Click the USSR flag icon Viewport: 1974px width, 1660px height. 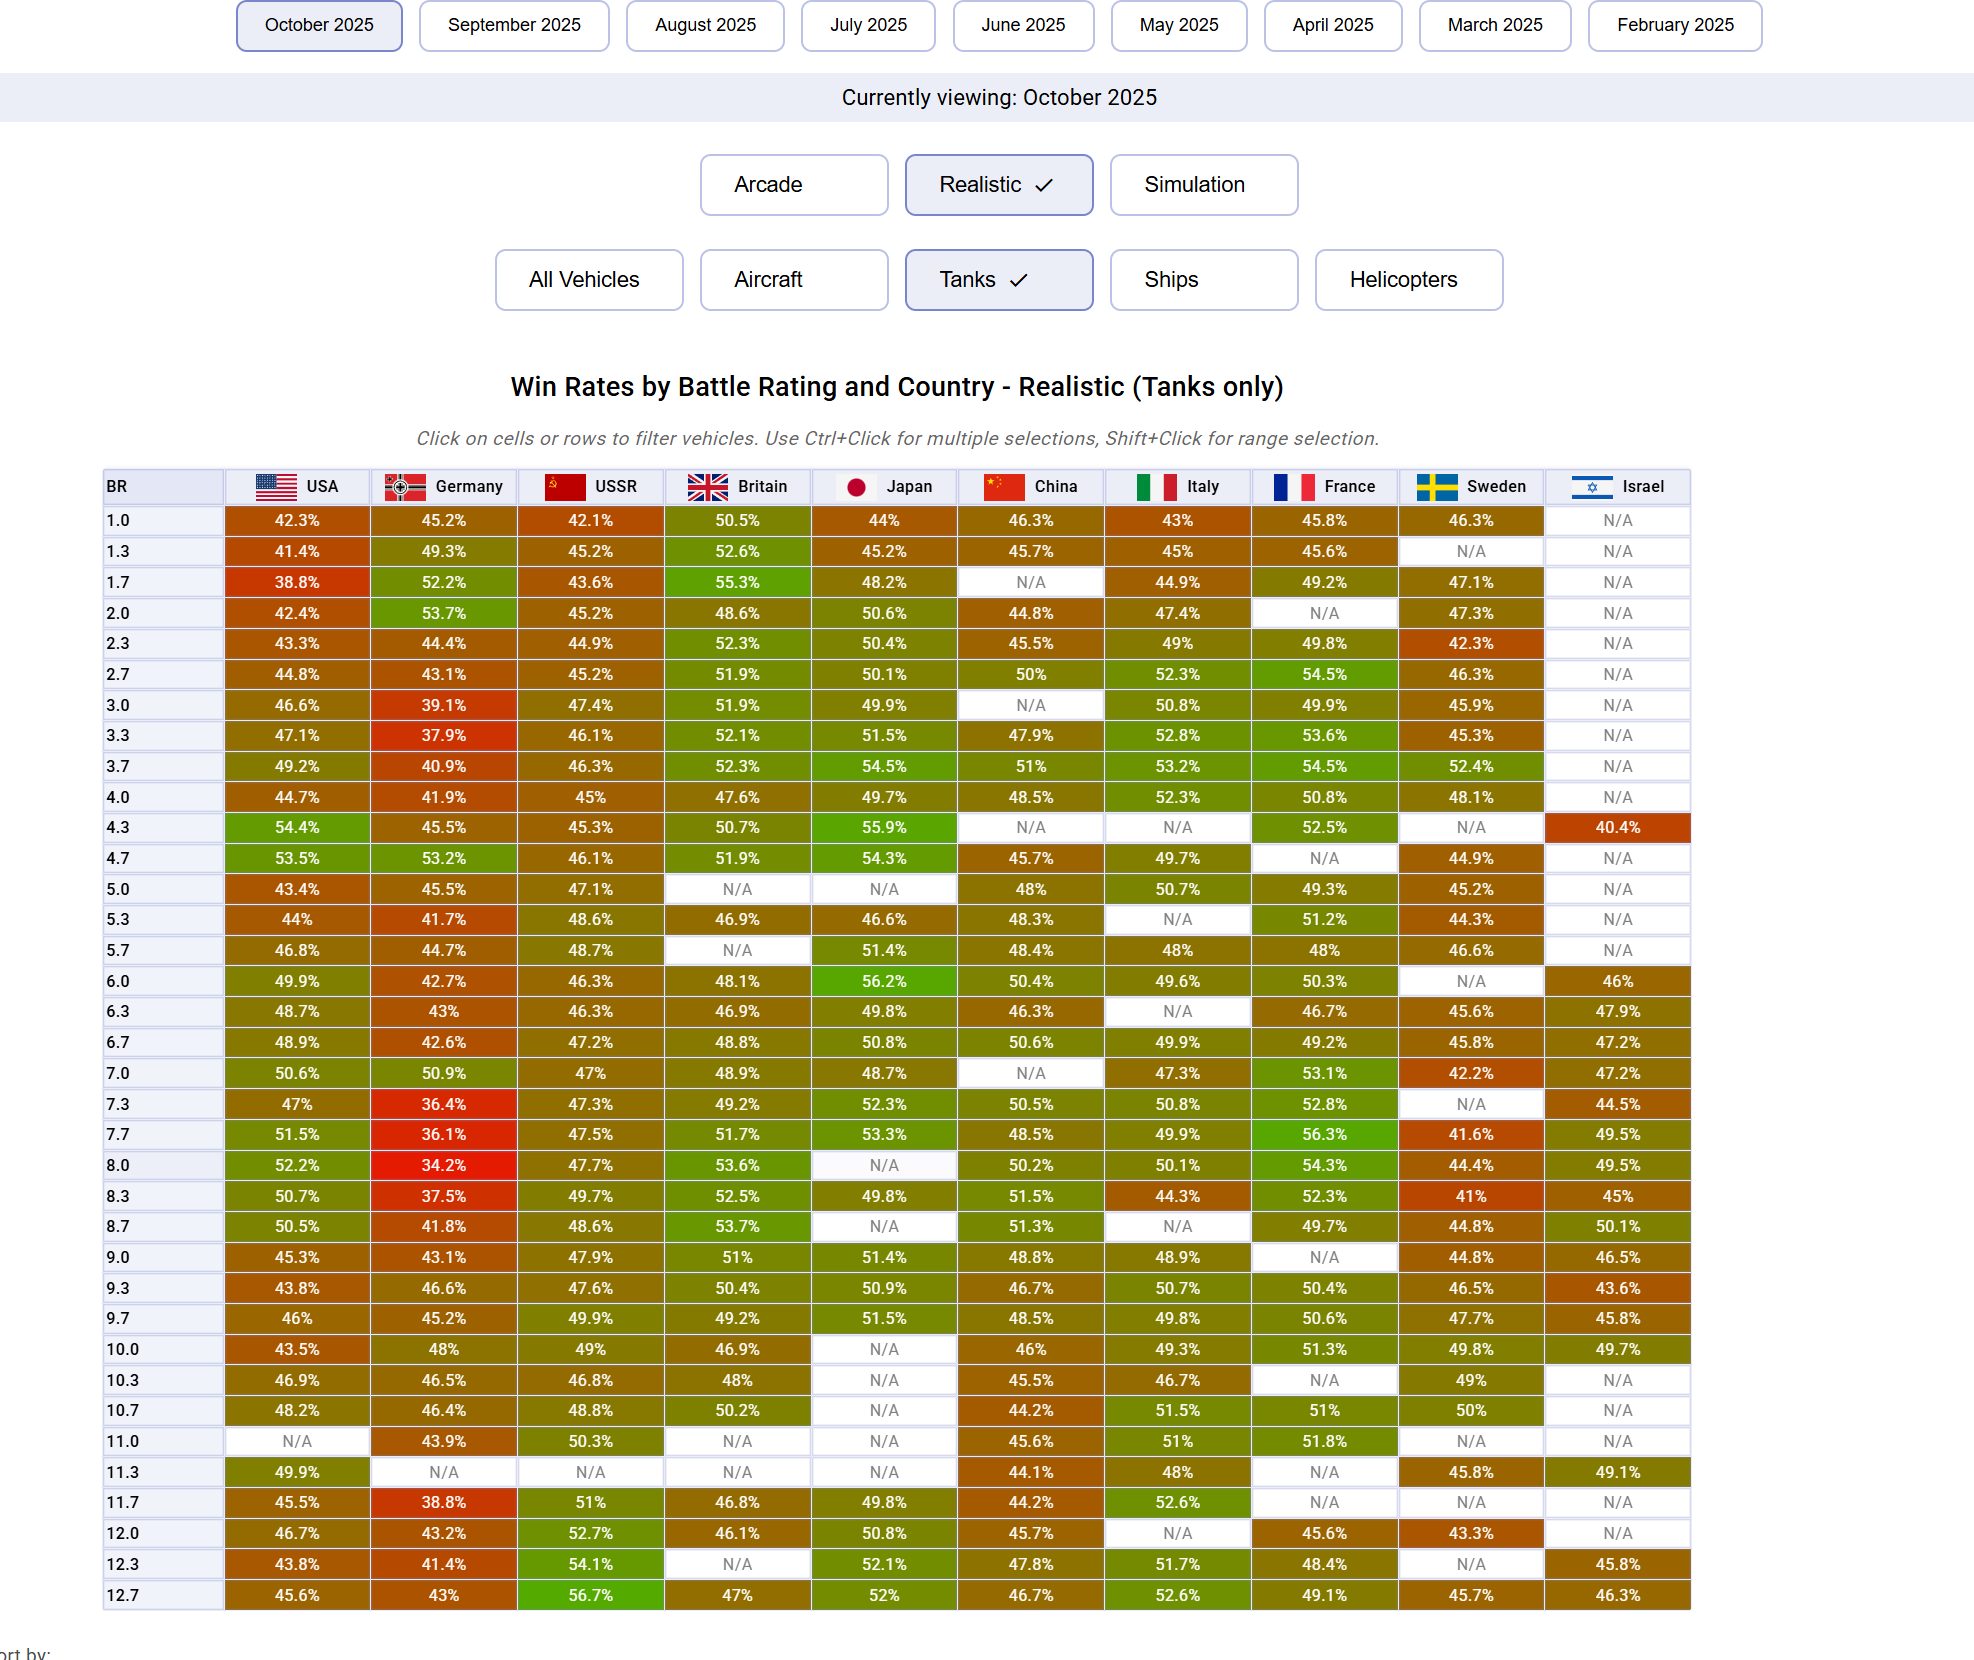565,487
